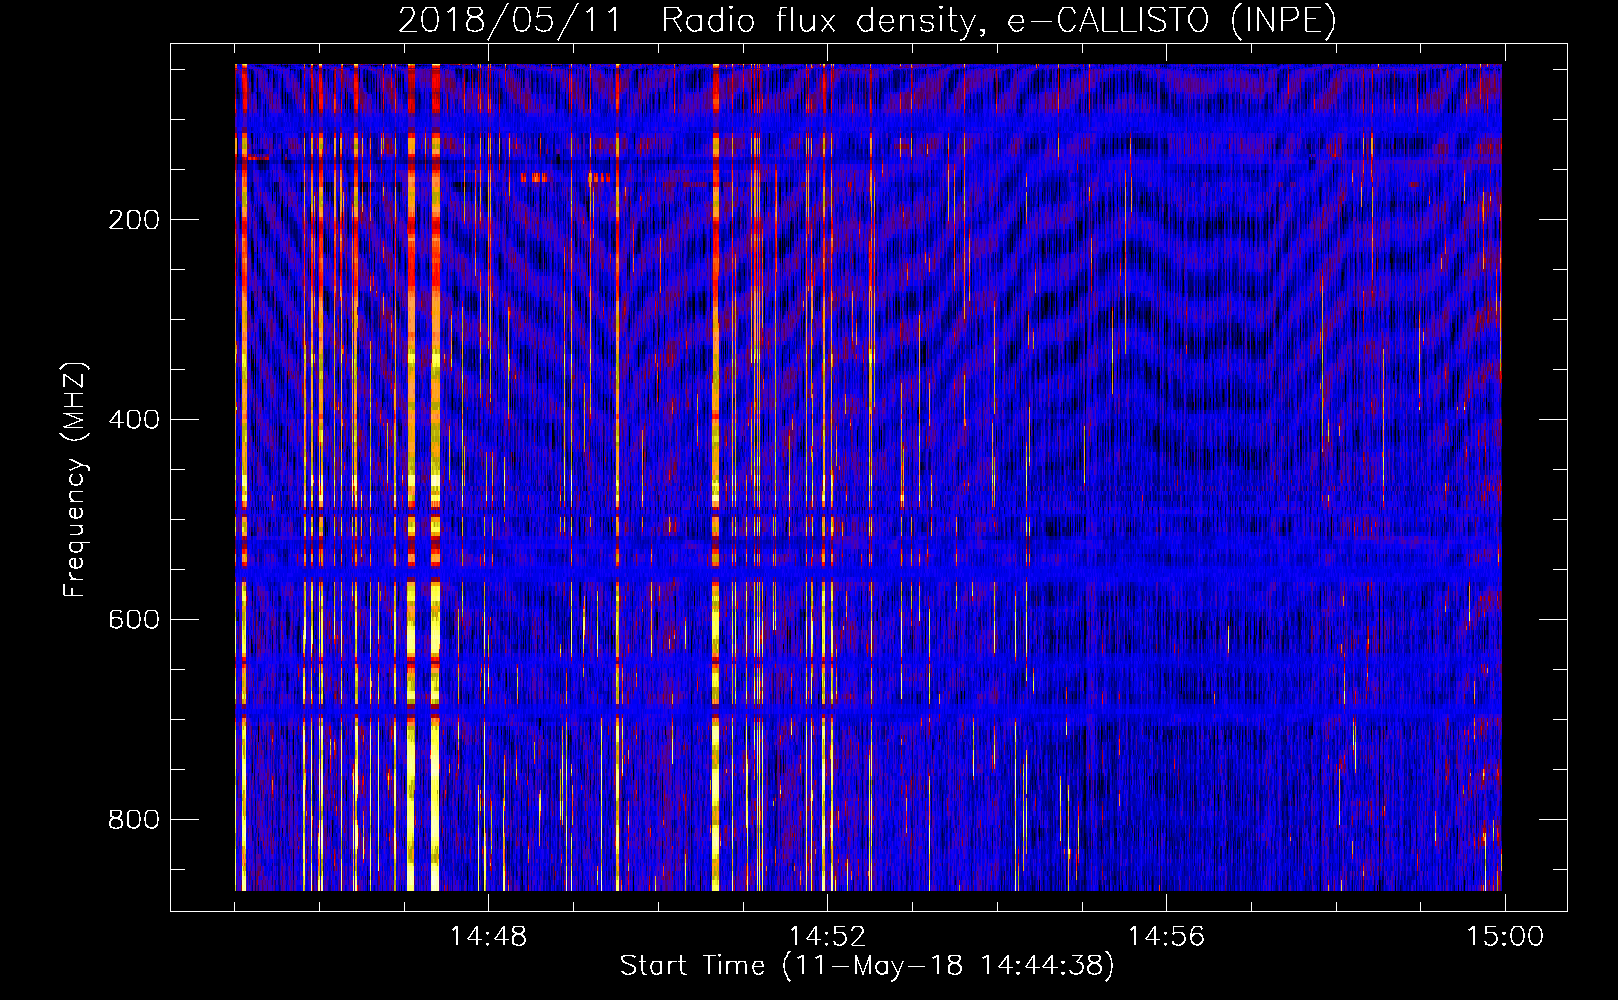
Task: Click the 'Frequency (MHZ)' y-axis label
Action: pyautogui.click(x=75, y=479)
